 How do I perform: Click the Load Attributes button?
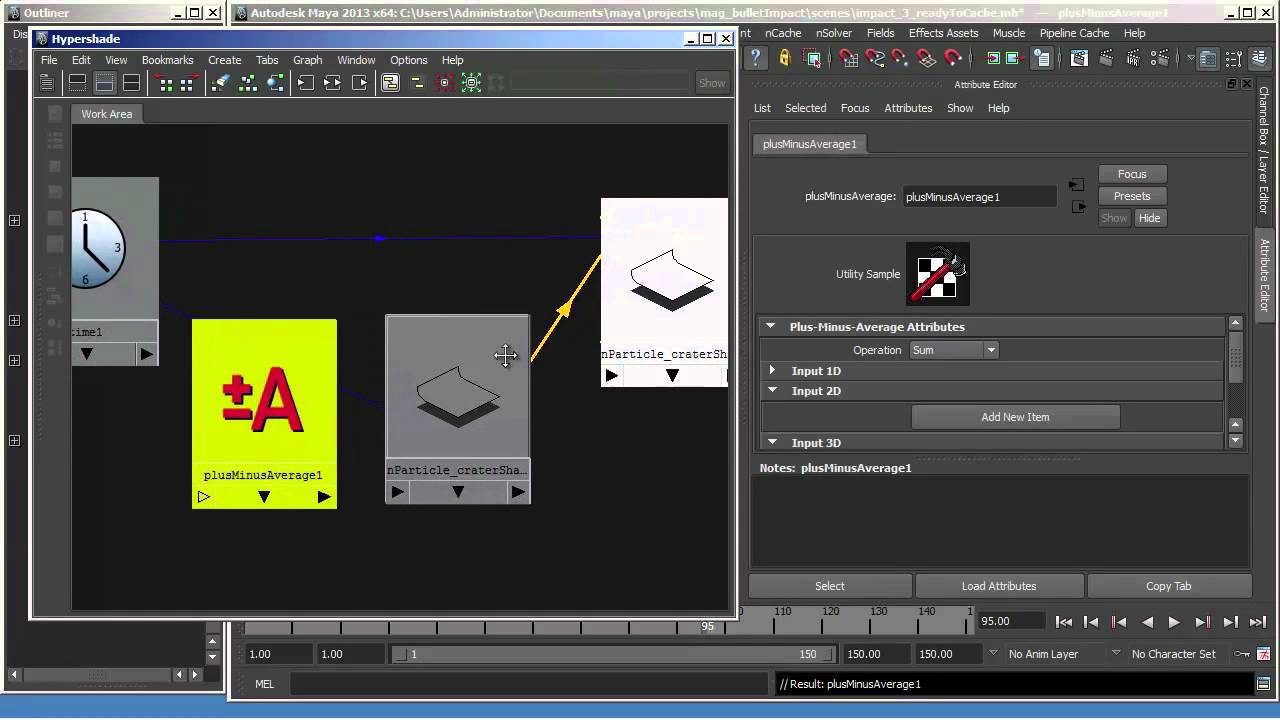999,586
